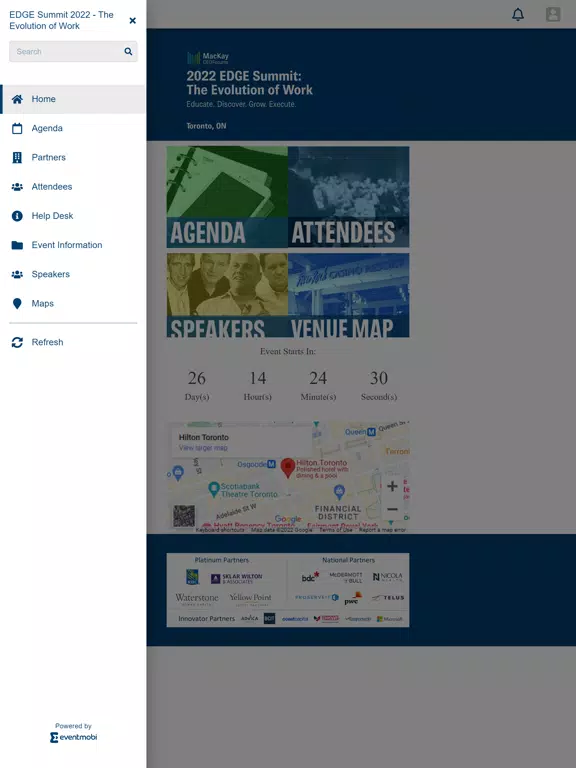Click the Scotiabank Theatre Toronto marker
This screenshot has width=576, height=768.
point(214,488)
